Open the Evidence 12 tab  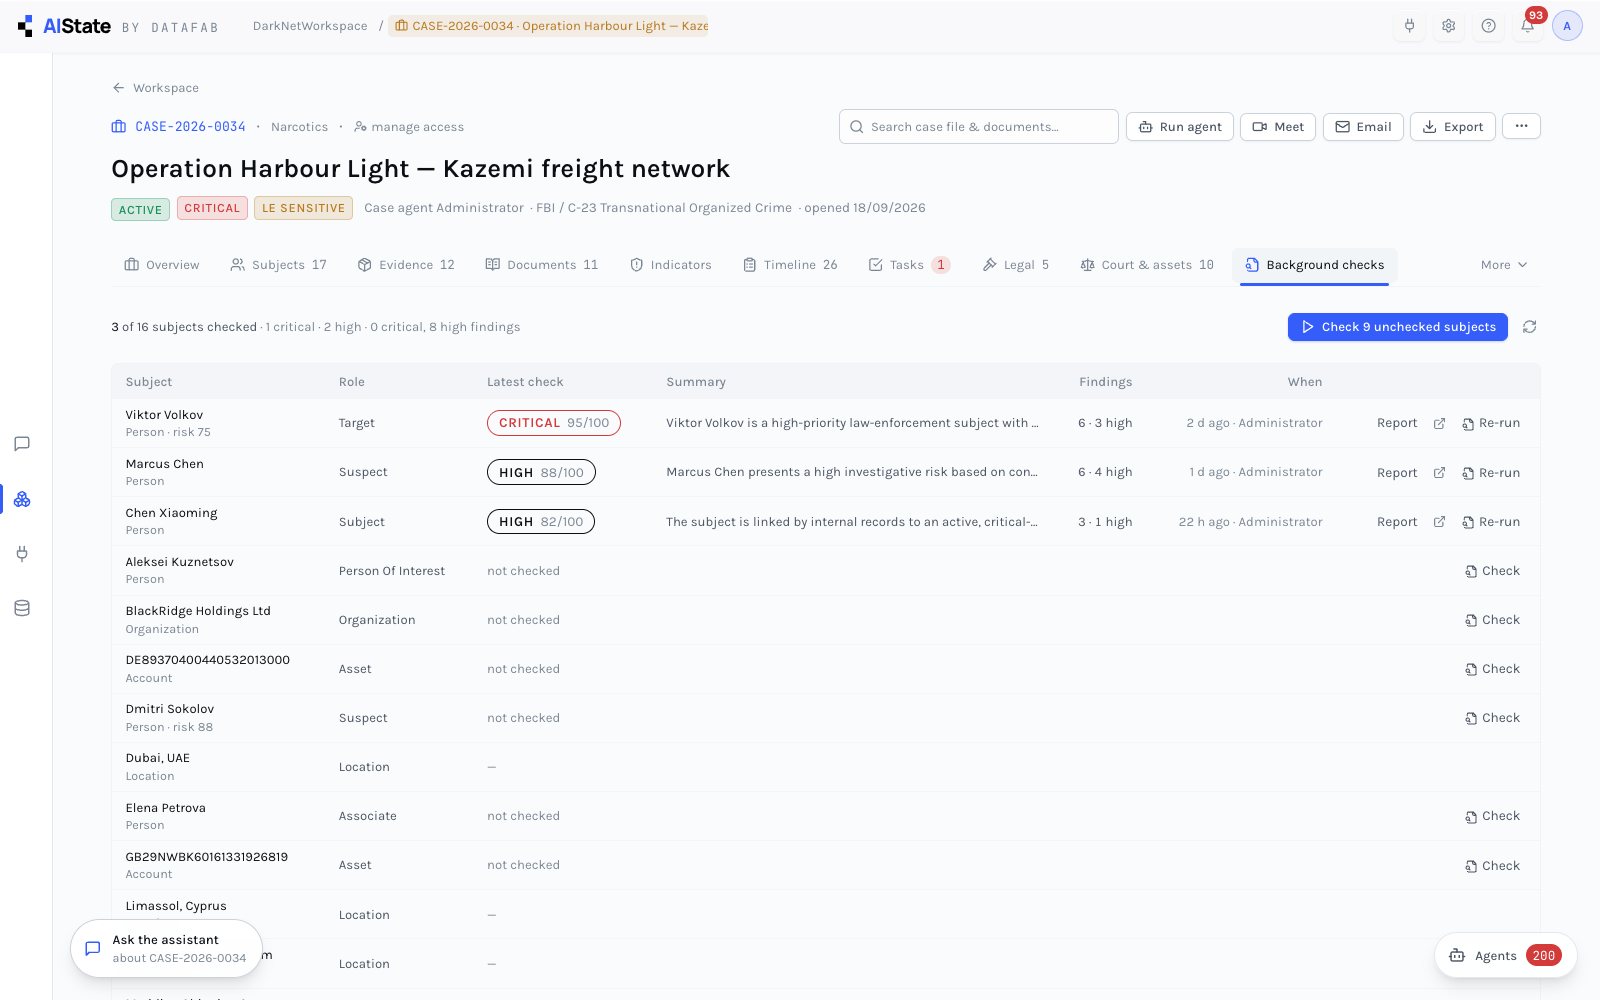point(406,265)
